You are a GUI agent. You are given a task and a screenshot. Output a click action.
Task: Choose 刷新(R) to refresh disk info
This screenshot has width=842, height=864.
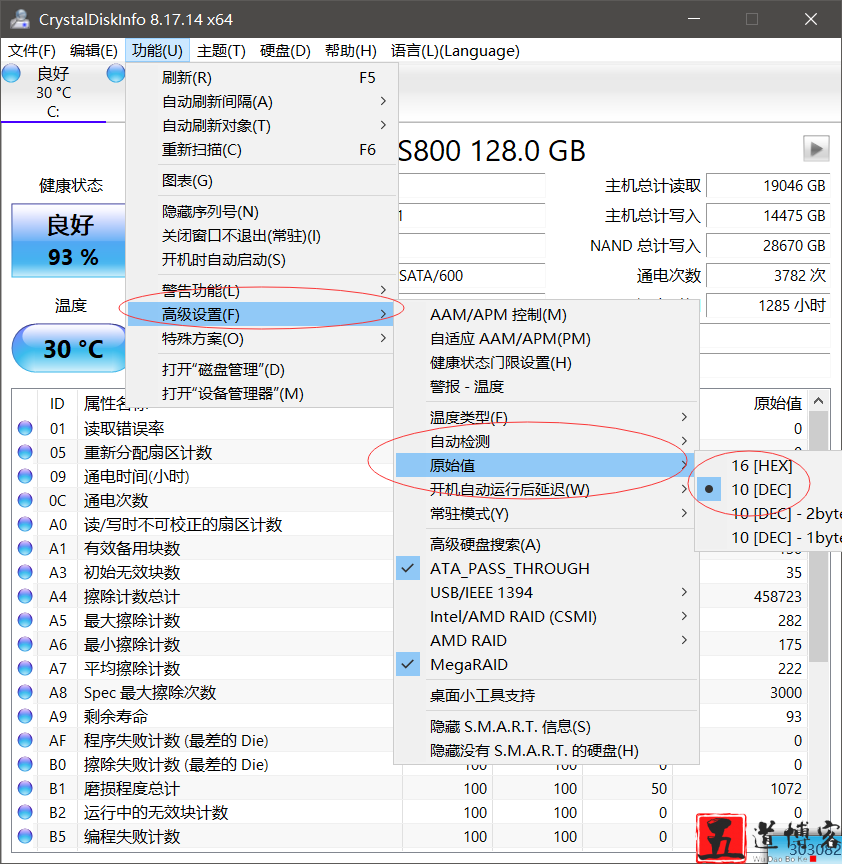click(x=261, y=78)
